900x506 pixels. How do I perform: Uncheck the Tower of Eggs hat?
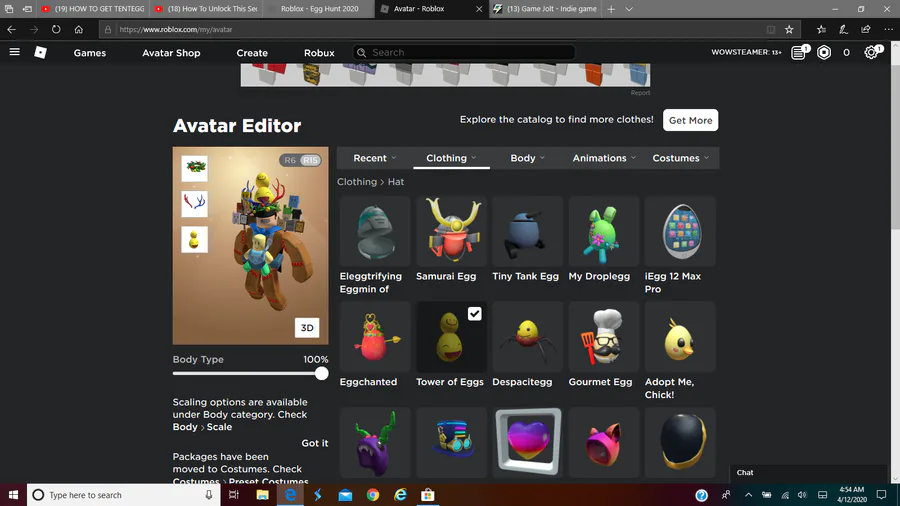(x=474, y=314)
